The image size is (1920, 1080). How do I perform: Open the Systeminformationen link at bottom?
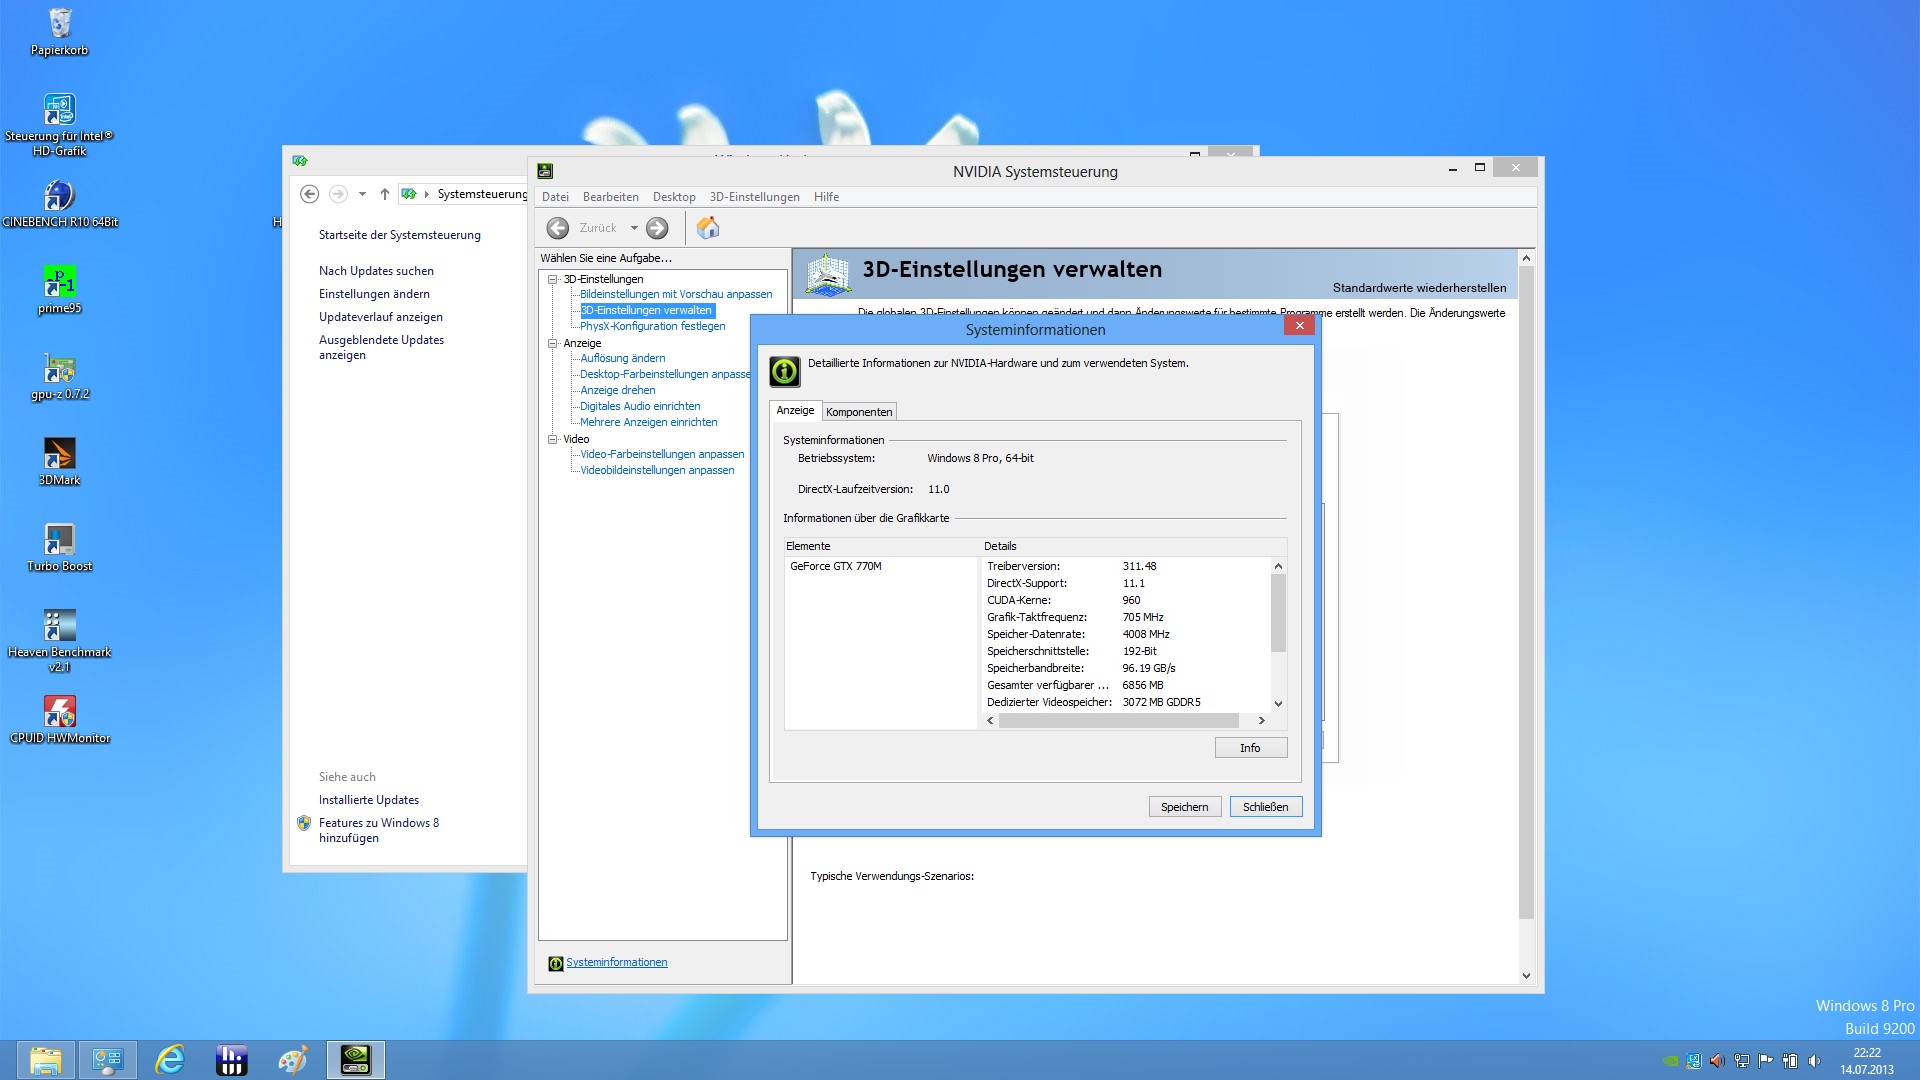pos(616,962)
